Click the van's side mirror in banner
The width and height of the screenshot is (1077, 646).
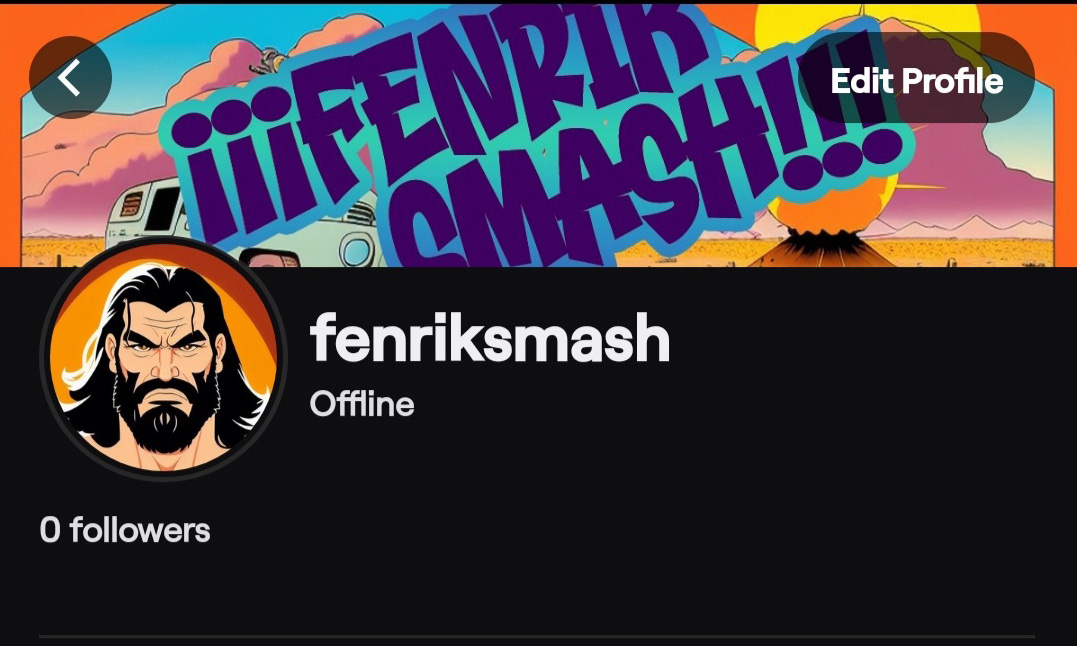[x=270, y=258]
